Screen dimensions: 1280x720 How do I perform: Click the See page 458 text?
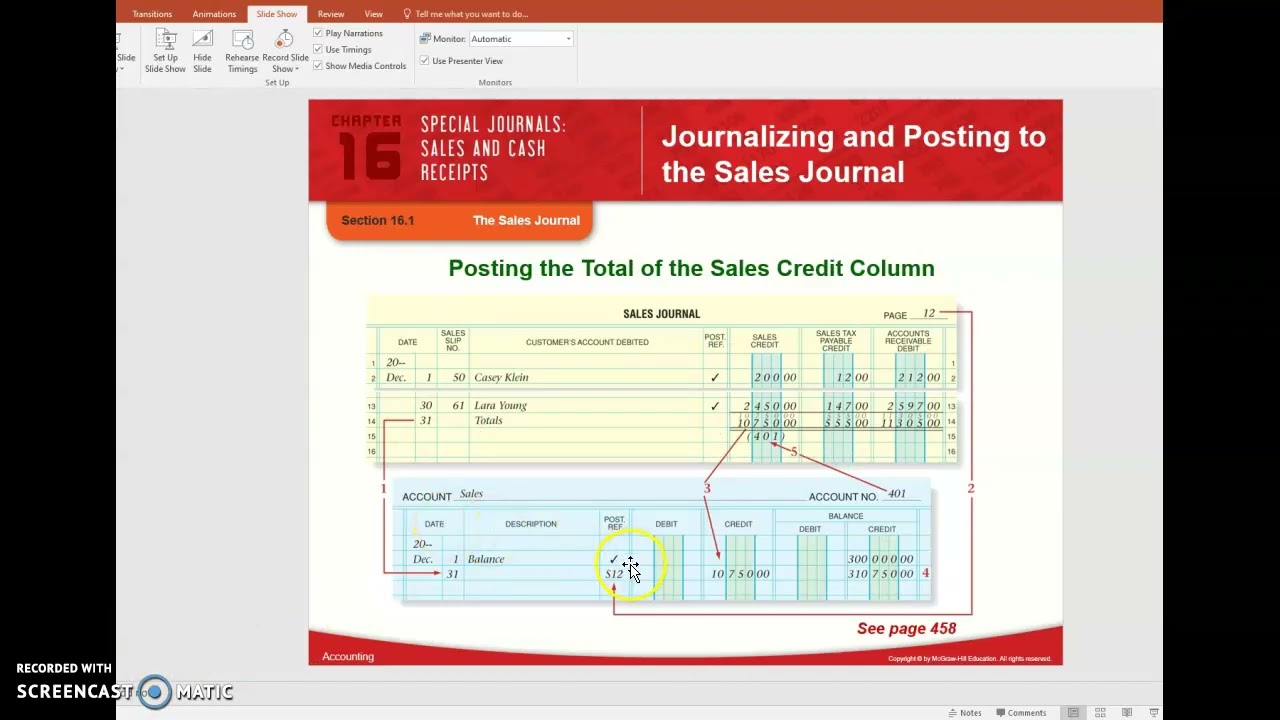[906, 628]
